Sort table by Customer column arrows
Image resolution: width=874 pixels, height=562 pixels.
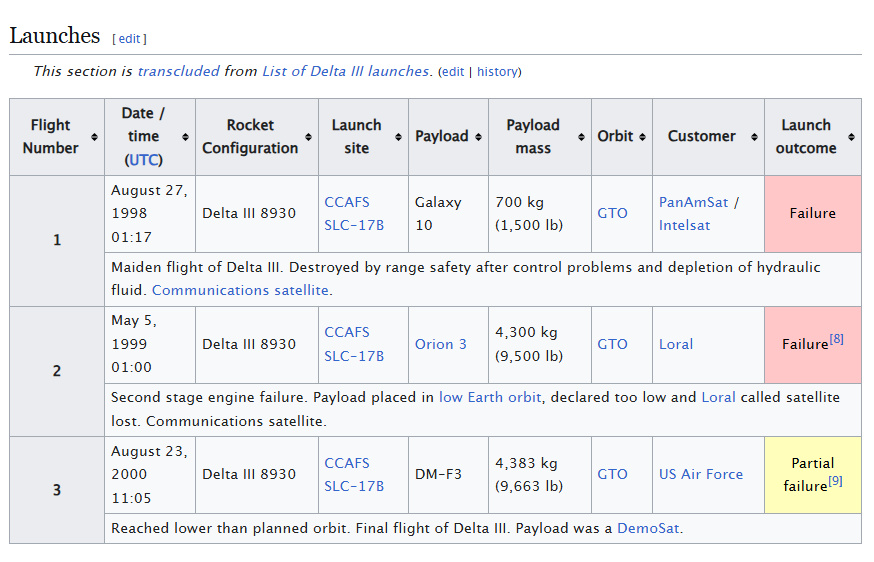coord(754,137)
